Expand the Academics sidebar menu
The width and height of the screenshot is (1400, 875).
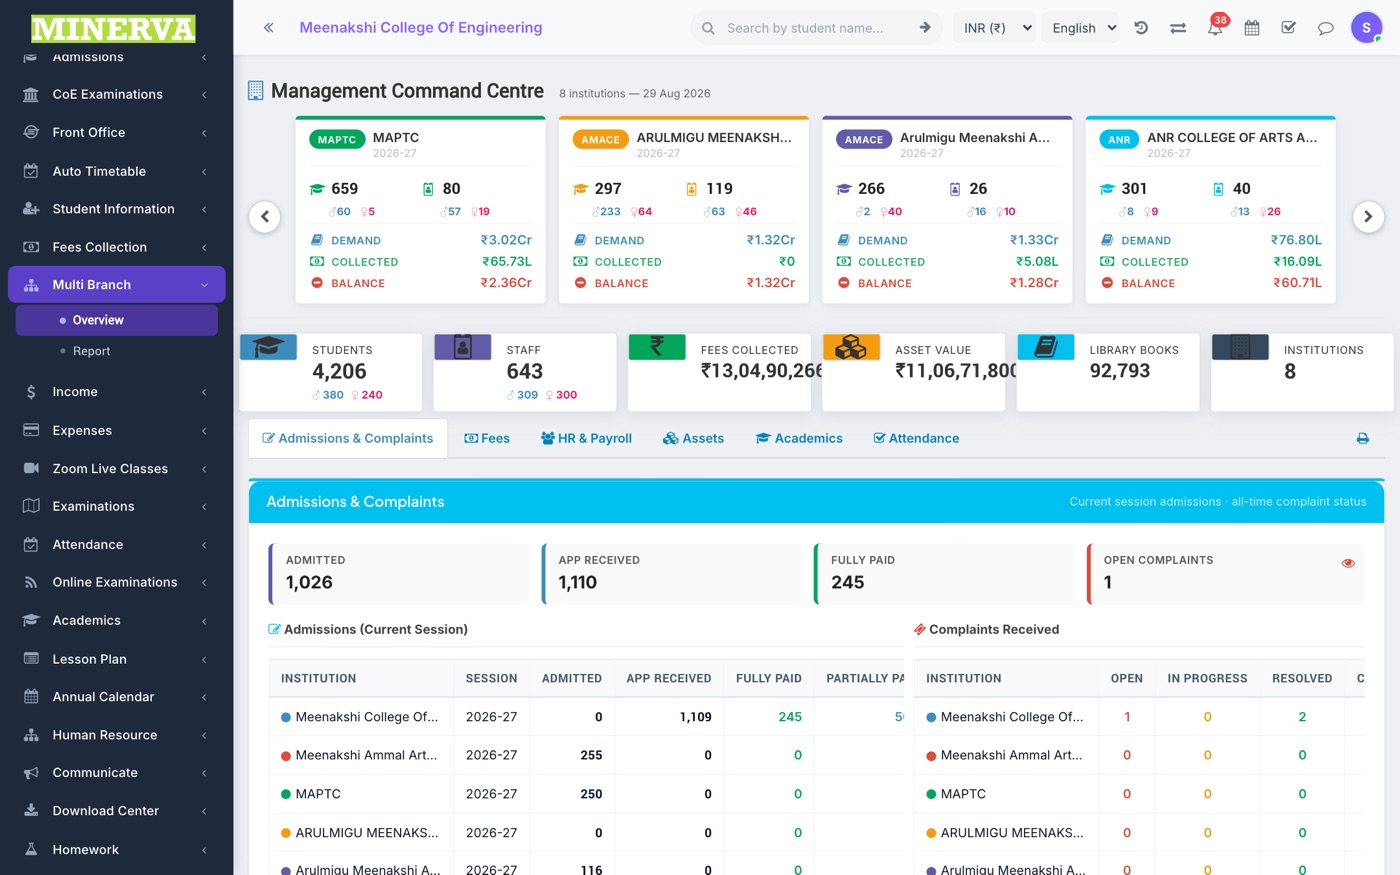click(116, 620)
